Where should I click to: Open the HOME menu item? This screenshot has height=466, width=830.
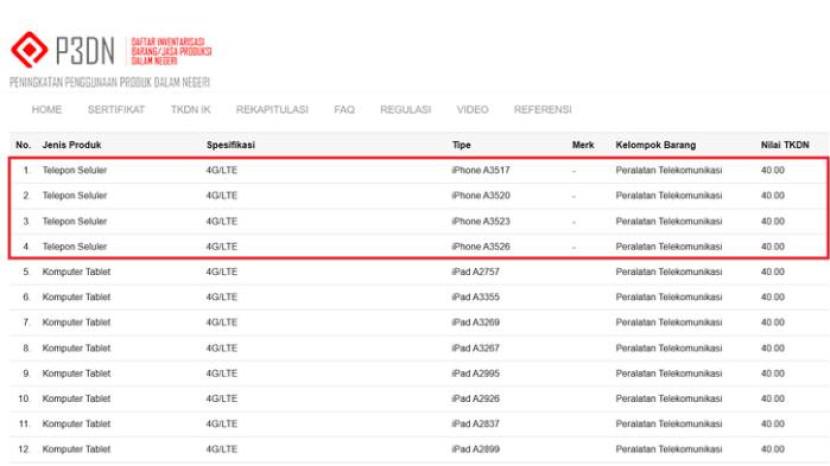pyautogui.click(x=47, y=109)
